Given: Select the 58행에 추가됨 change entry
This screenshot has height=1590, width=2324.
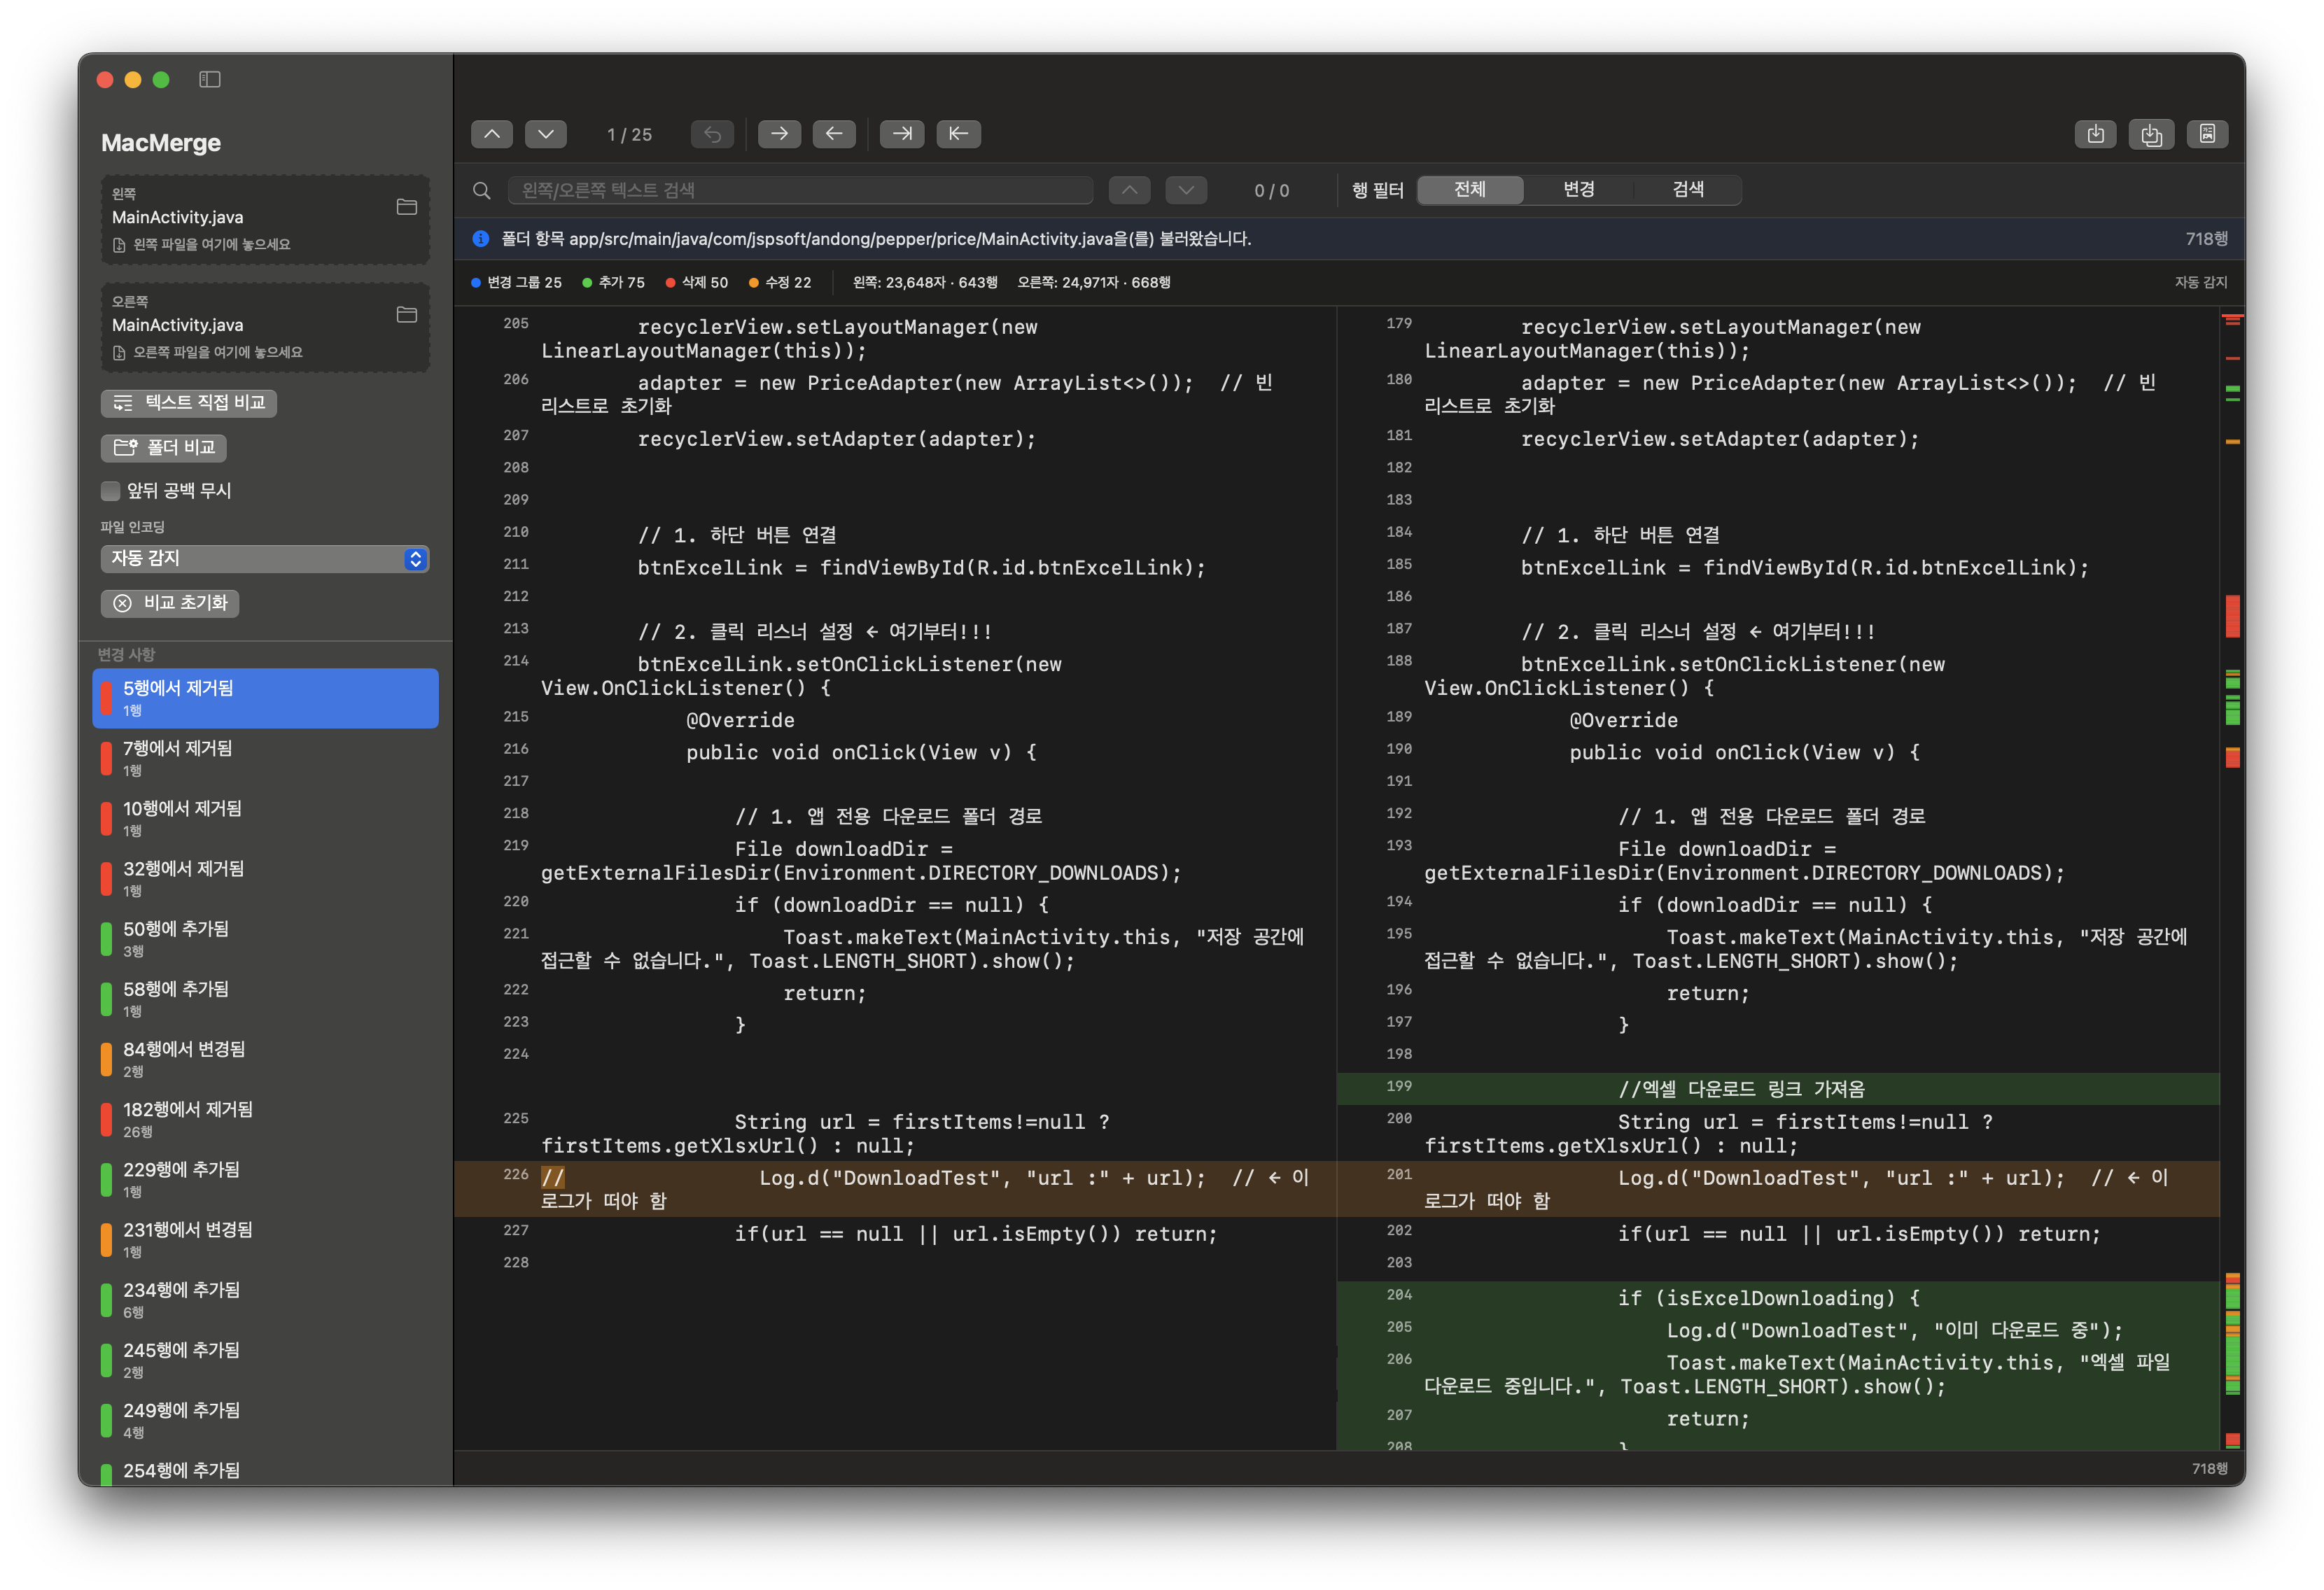Looking at the screenshot, I should 265,999.
